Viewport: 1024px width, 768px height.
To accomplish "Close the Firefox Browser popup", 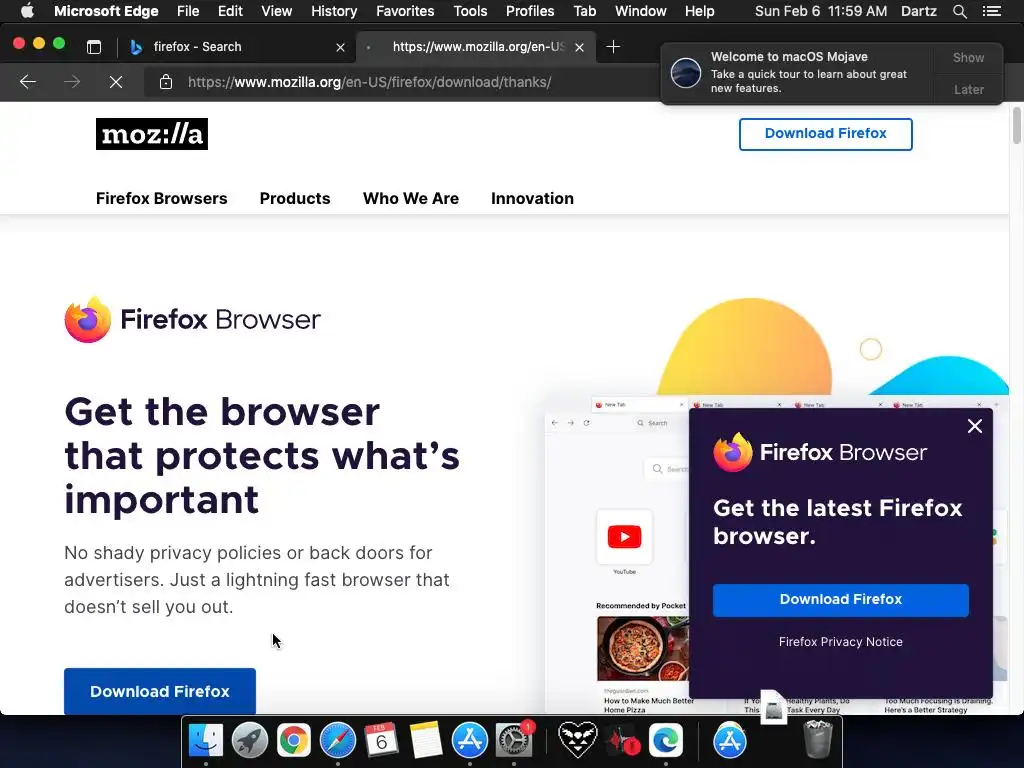I will pyautogui.click(x=974, y=426).
